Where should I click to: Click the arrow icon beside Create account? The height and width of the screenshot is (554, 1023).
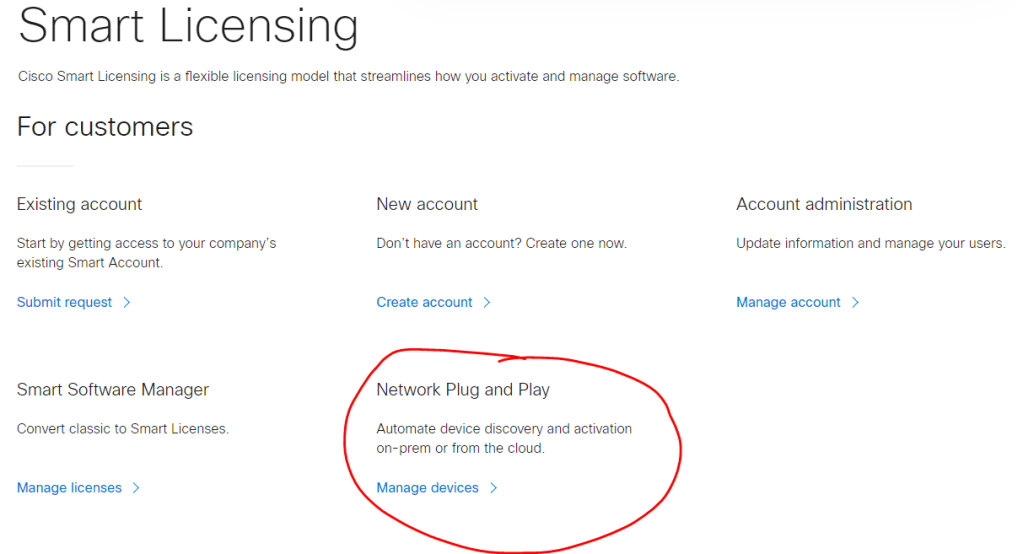pyautogui.click(x=487, y=302)
